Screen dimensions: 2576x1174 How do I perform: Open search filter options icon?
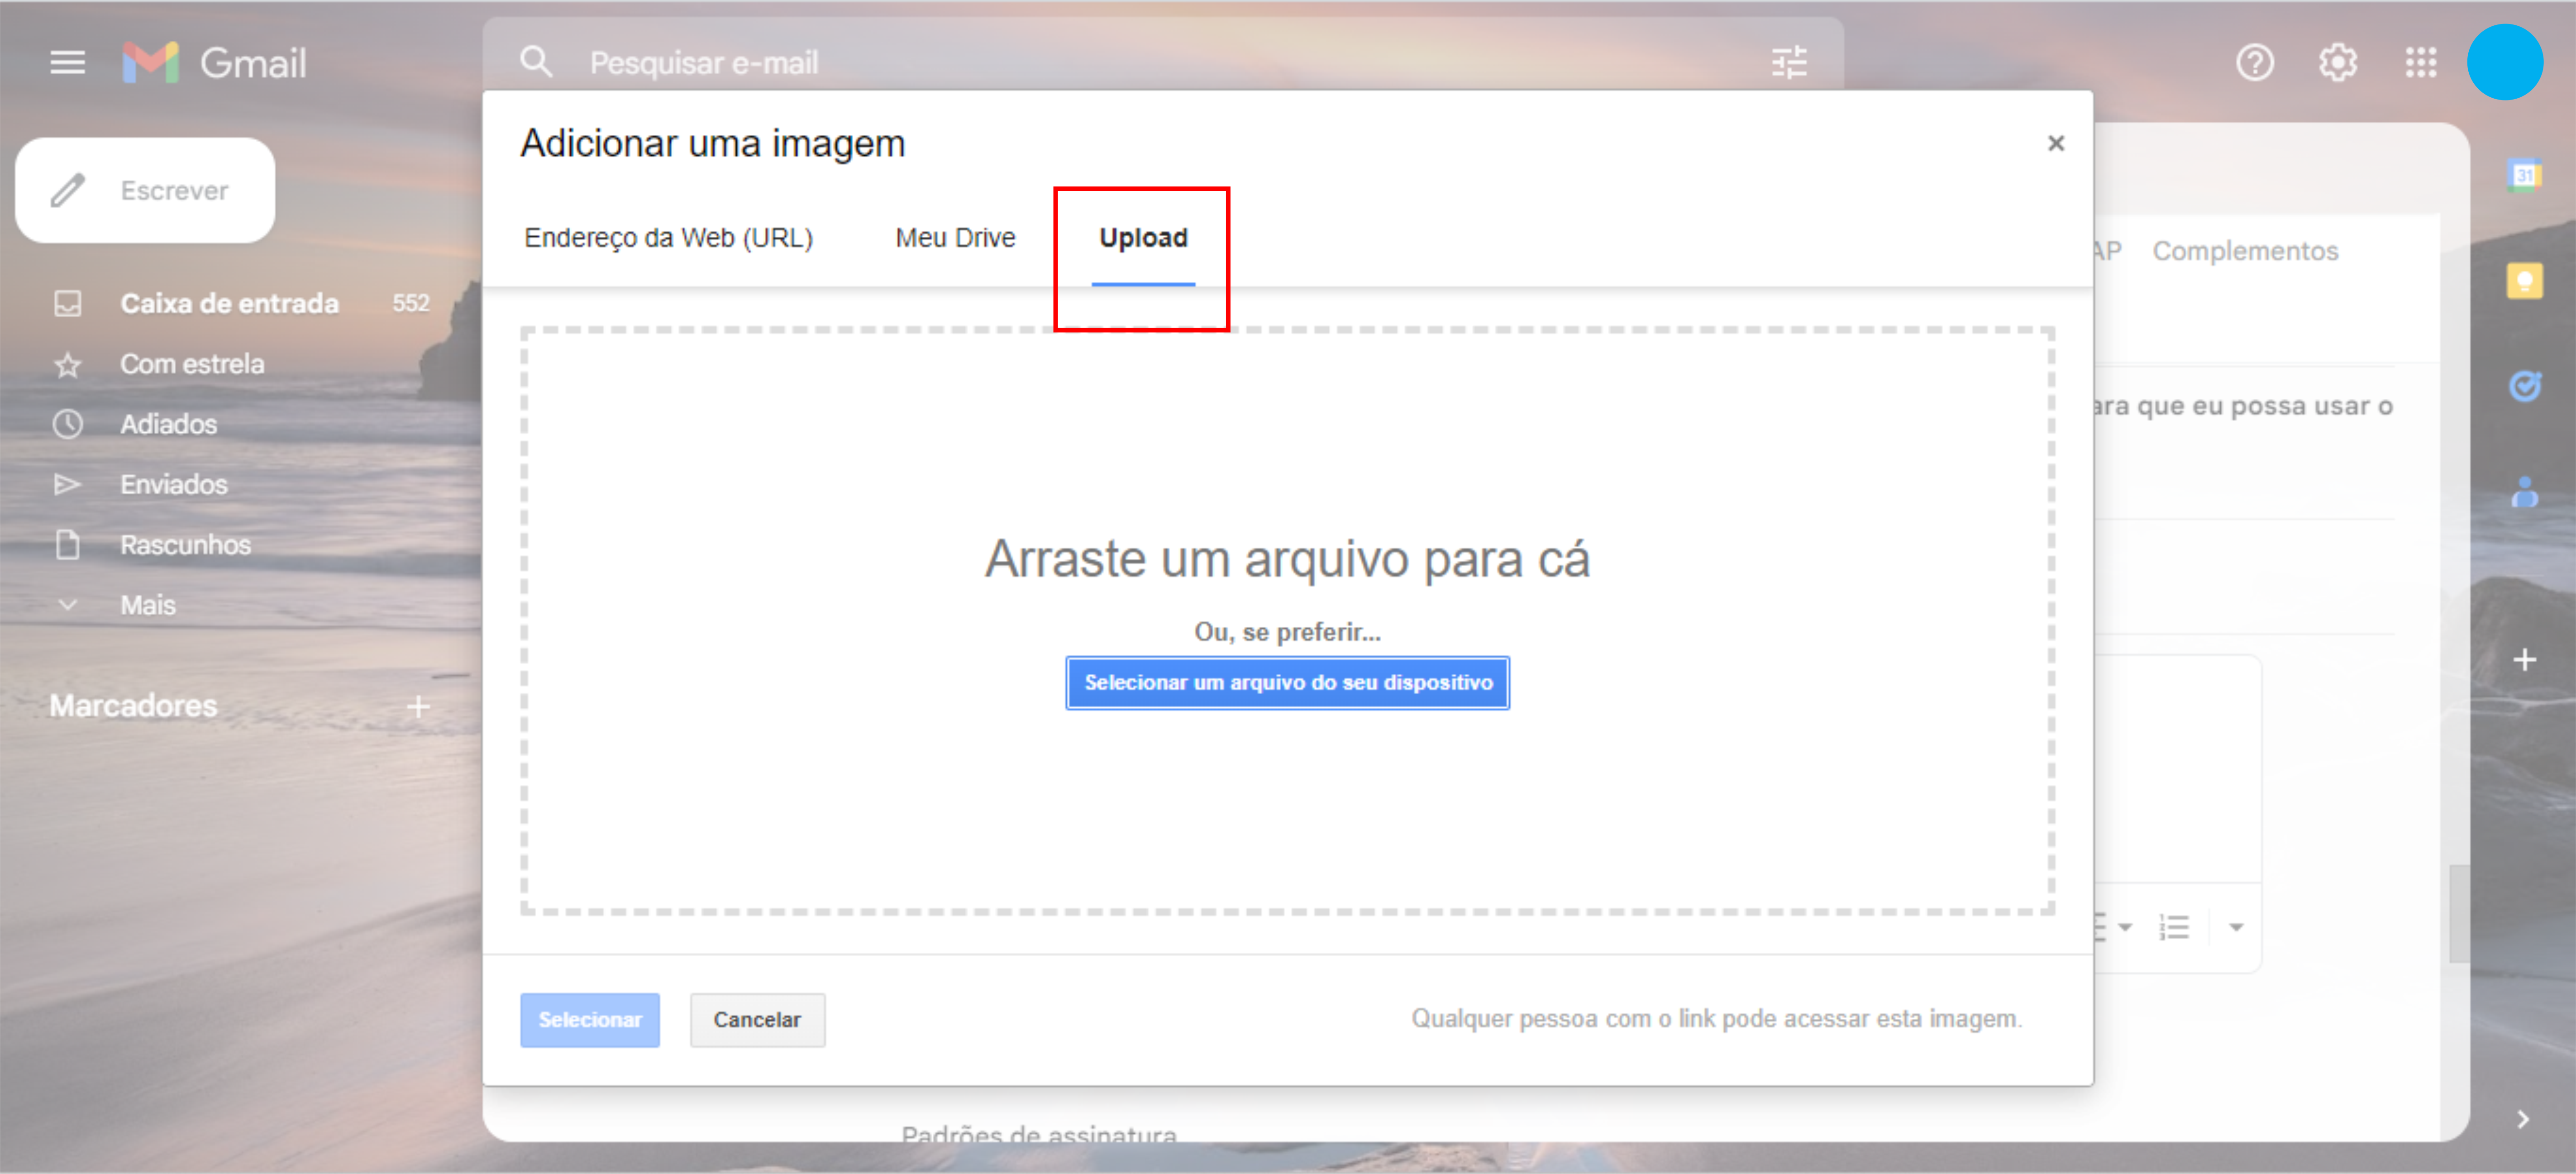1788,62
